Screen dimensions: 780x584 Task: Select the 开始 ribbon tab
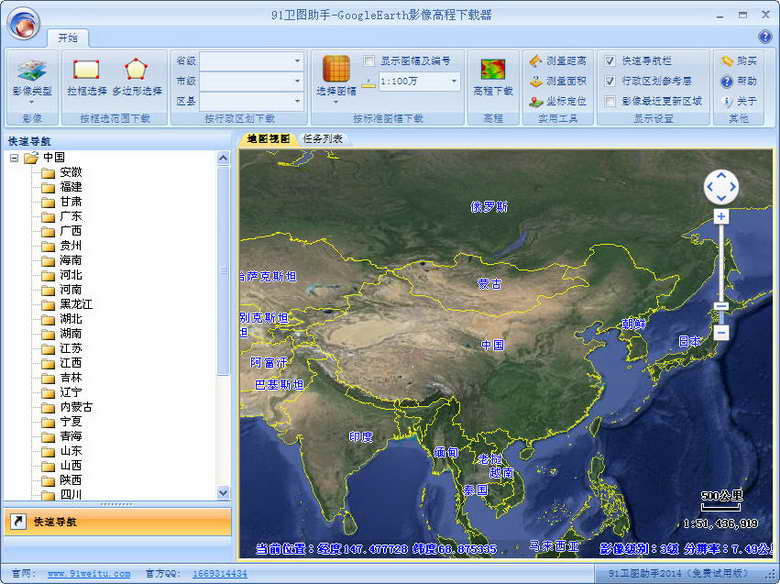[67, 38]
